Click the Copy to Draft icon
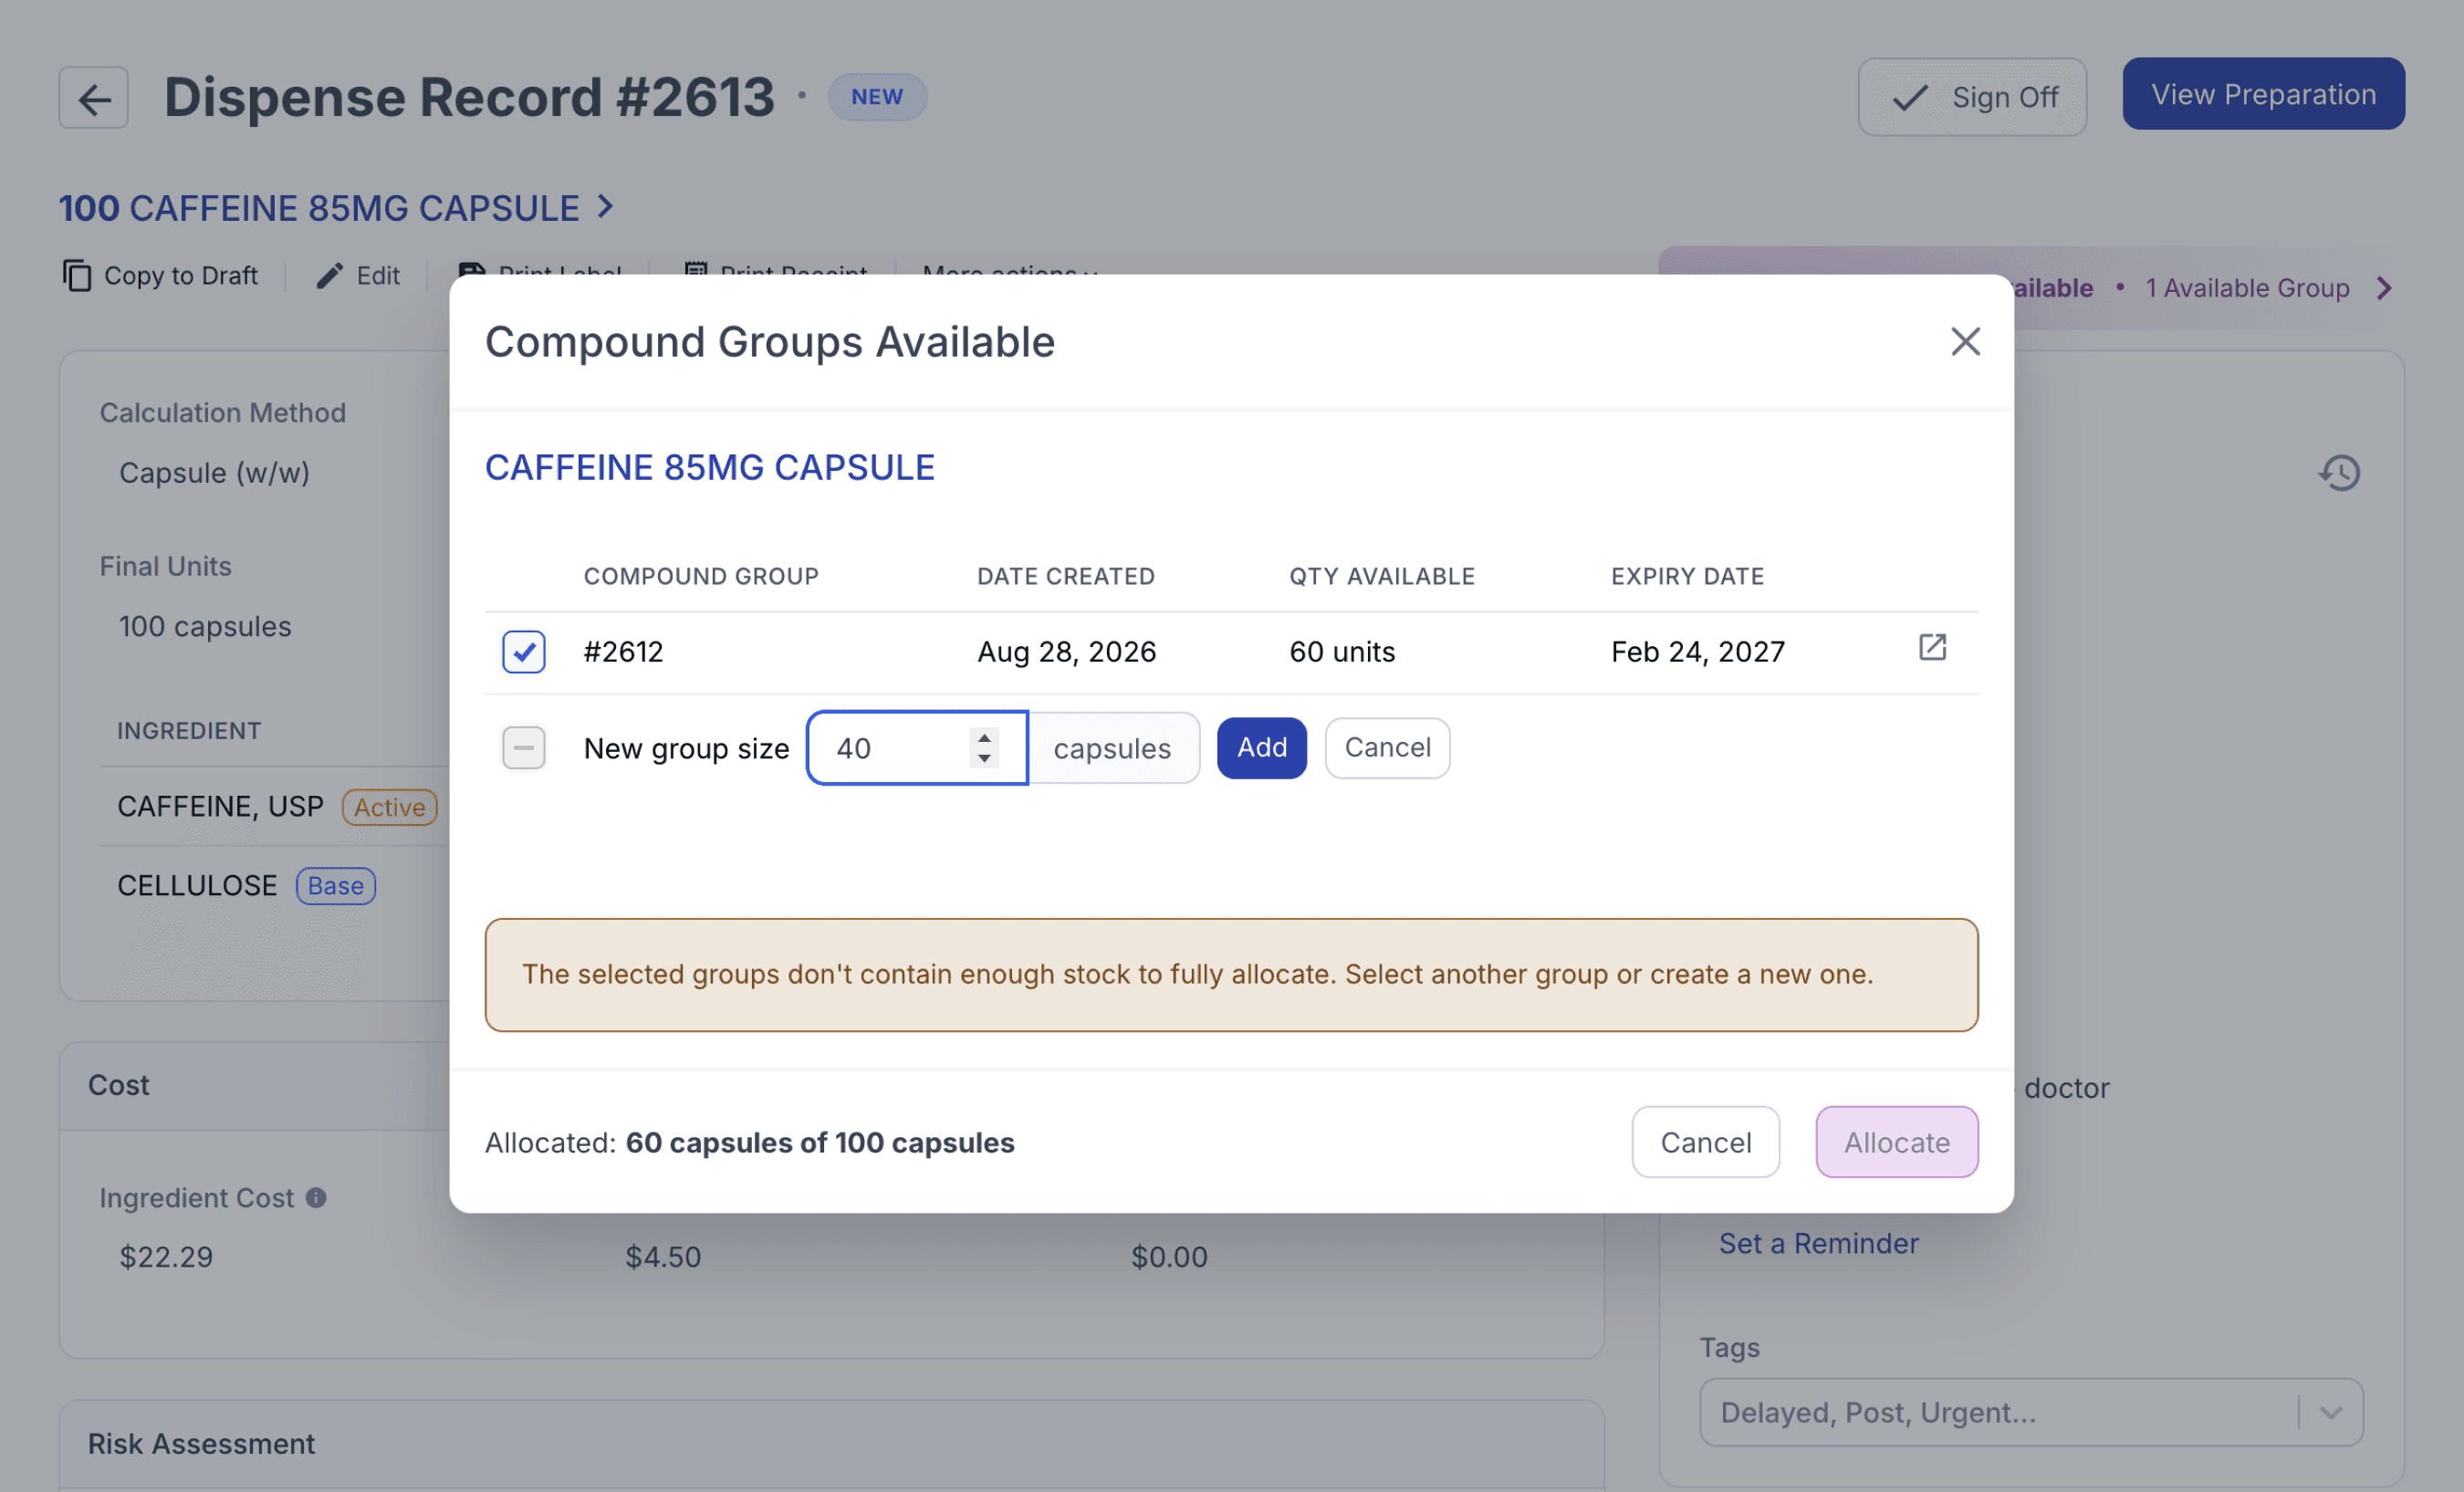 coord(77,275)
